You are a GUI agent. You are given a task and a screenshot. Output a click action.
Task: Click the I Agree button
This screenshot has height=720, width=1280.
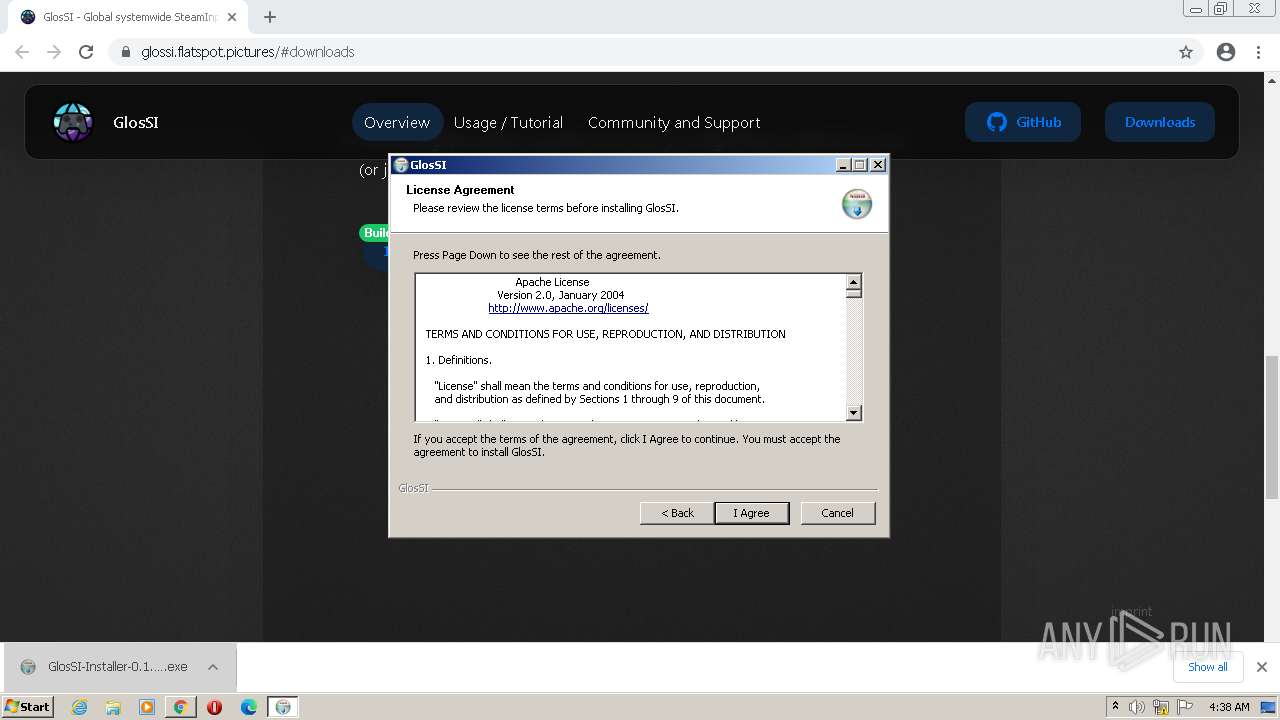(x=751, y=513)
